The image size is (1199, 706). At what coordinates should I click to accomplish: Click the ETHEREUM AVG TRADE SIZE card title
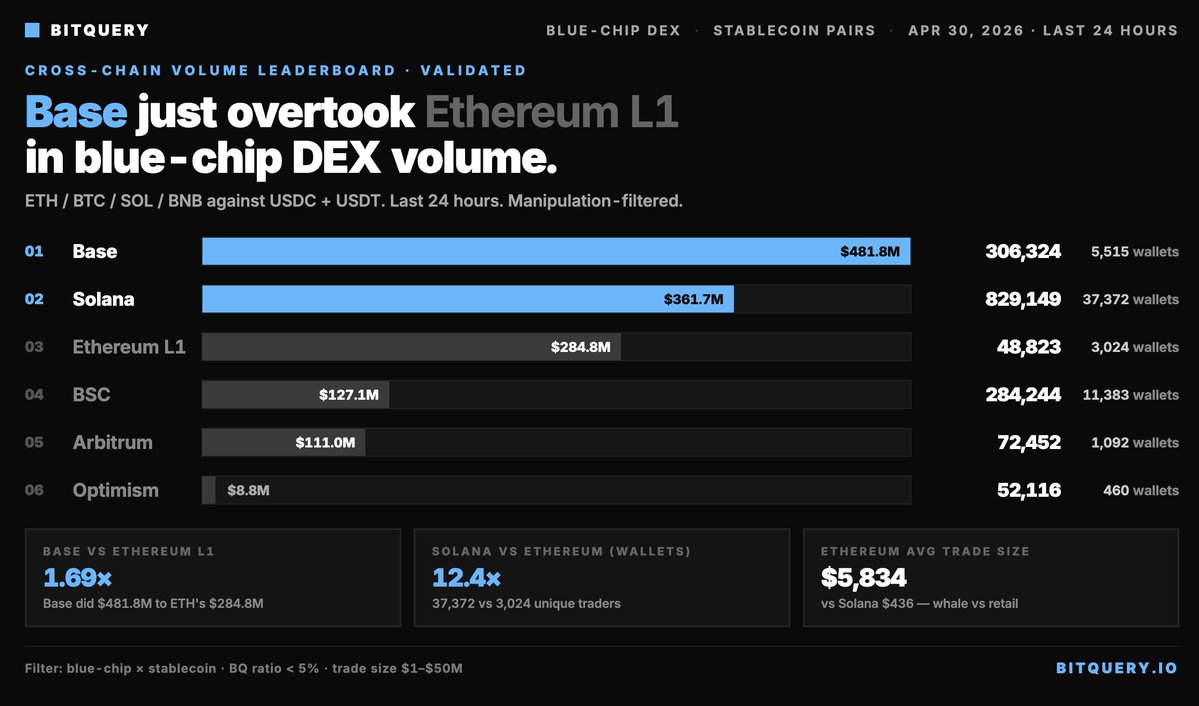point(925,551)
